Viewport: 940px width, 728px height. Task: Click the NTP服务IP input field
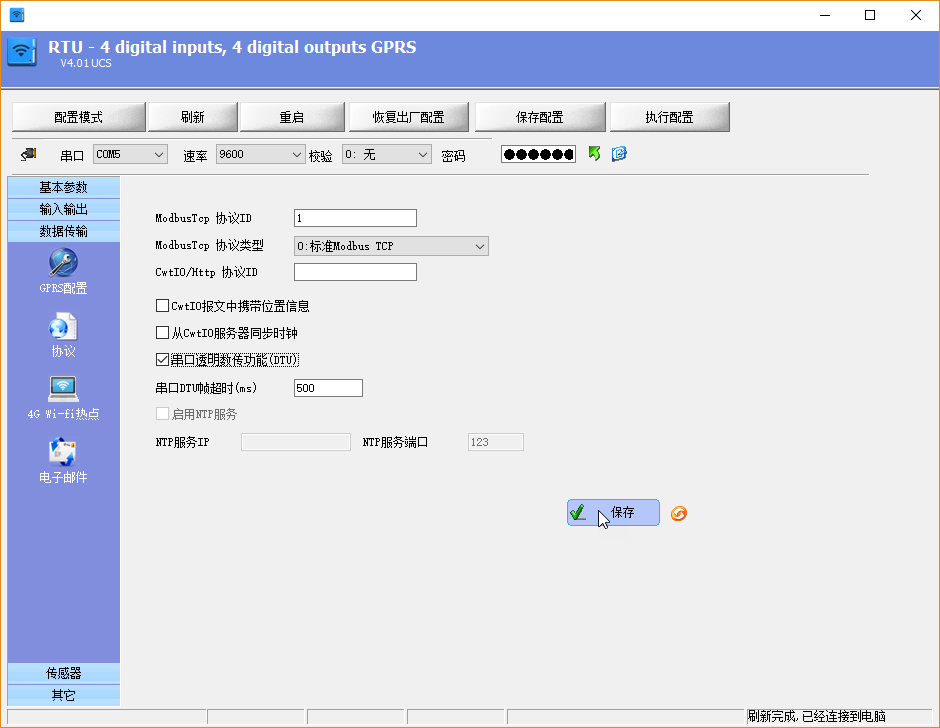pos(296,442)
